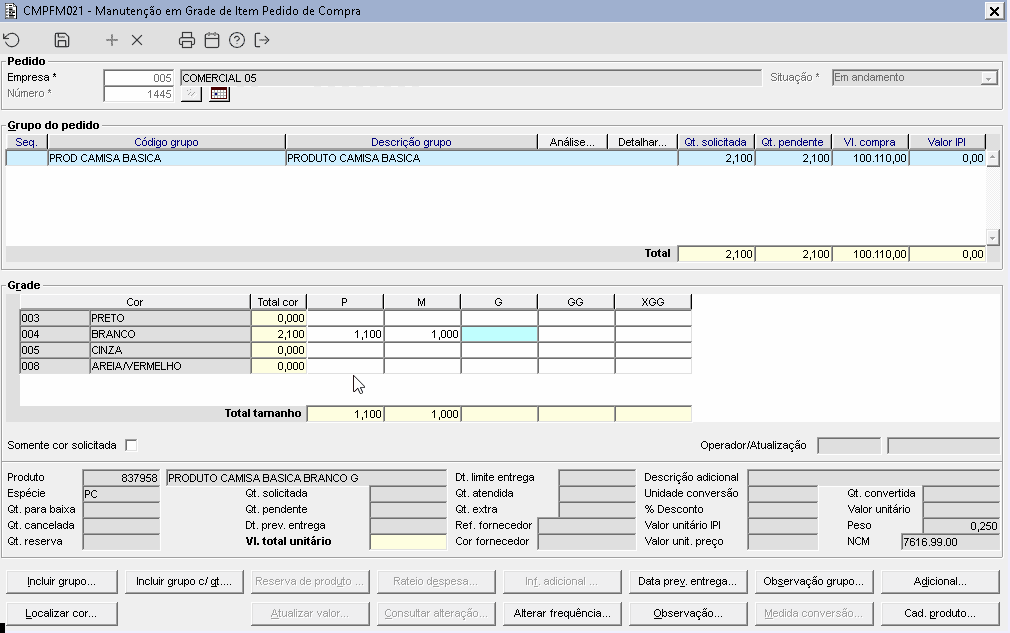Open Observação grupo... button
The image size is (1010, 633).
(x=814, y=581)
